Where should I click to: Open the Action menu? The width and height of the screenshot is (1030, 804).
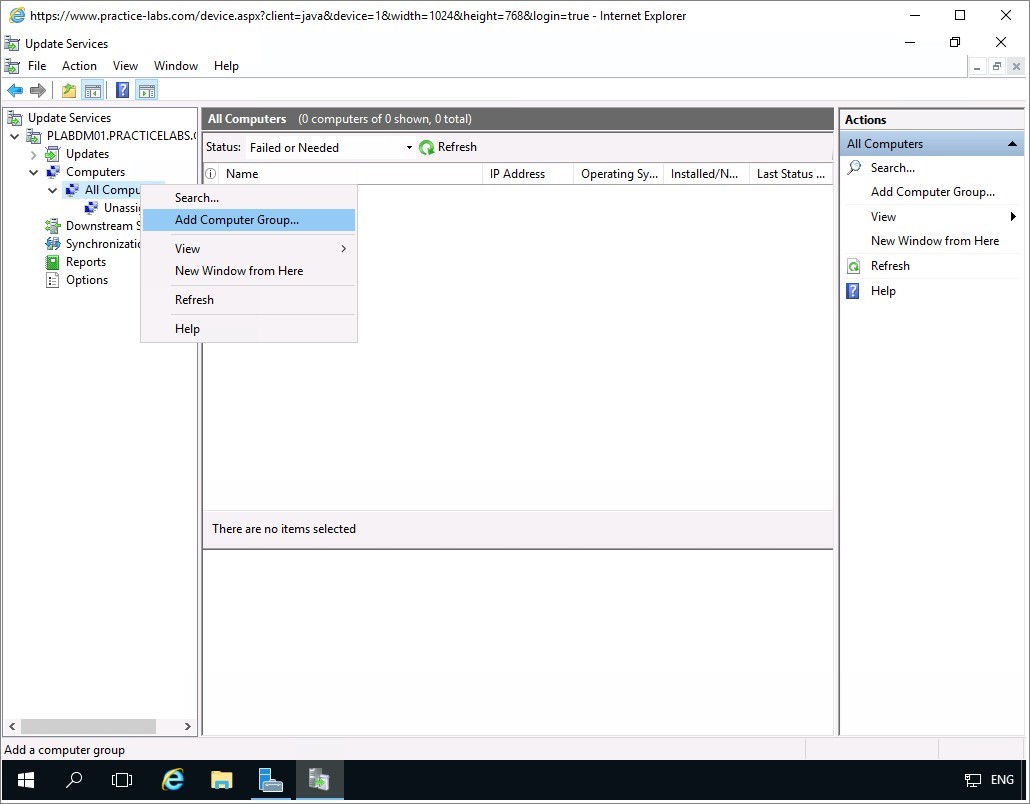click(x=79, y=66)
